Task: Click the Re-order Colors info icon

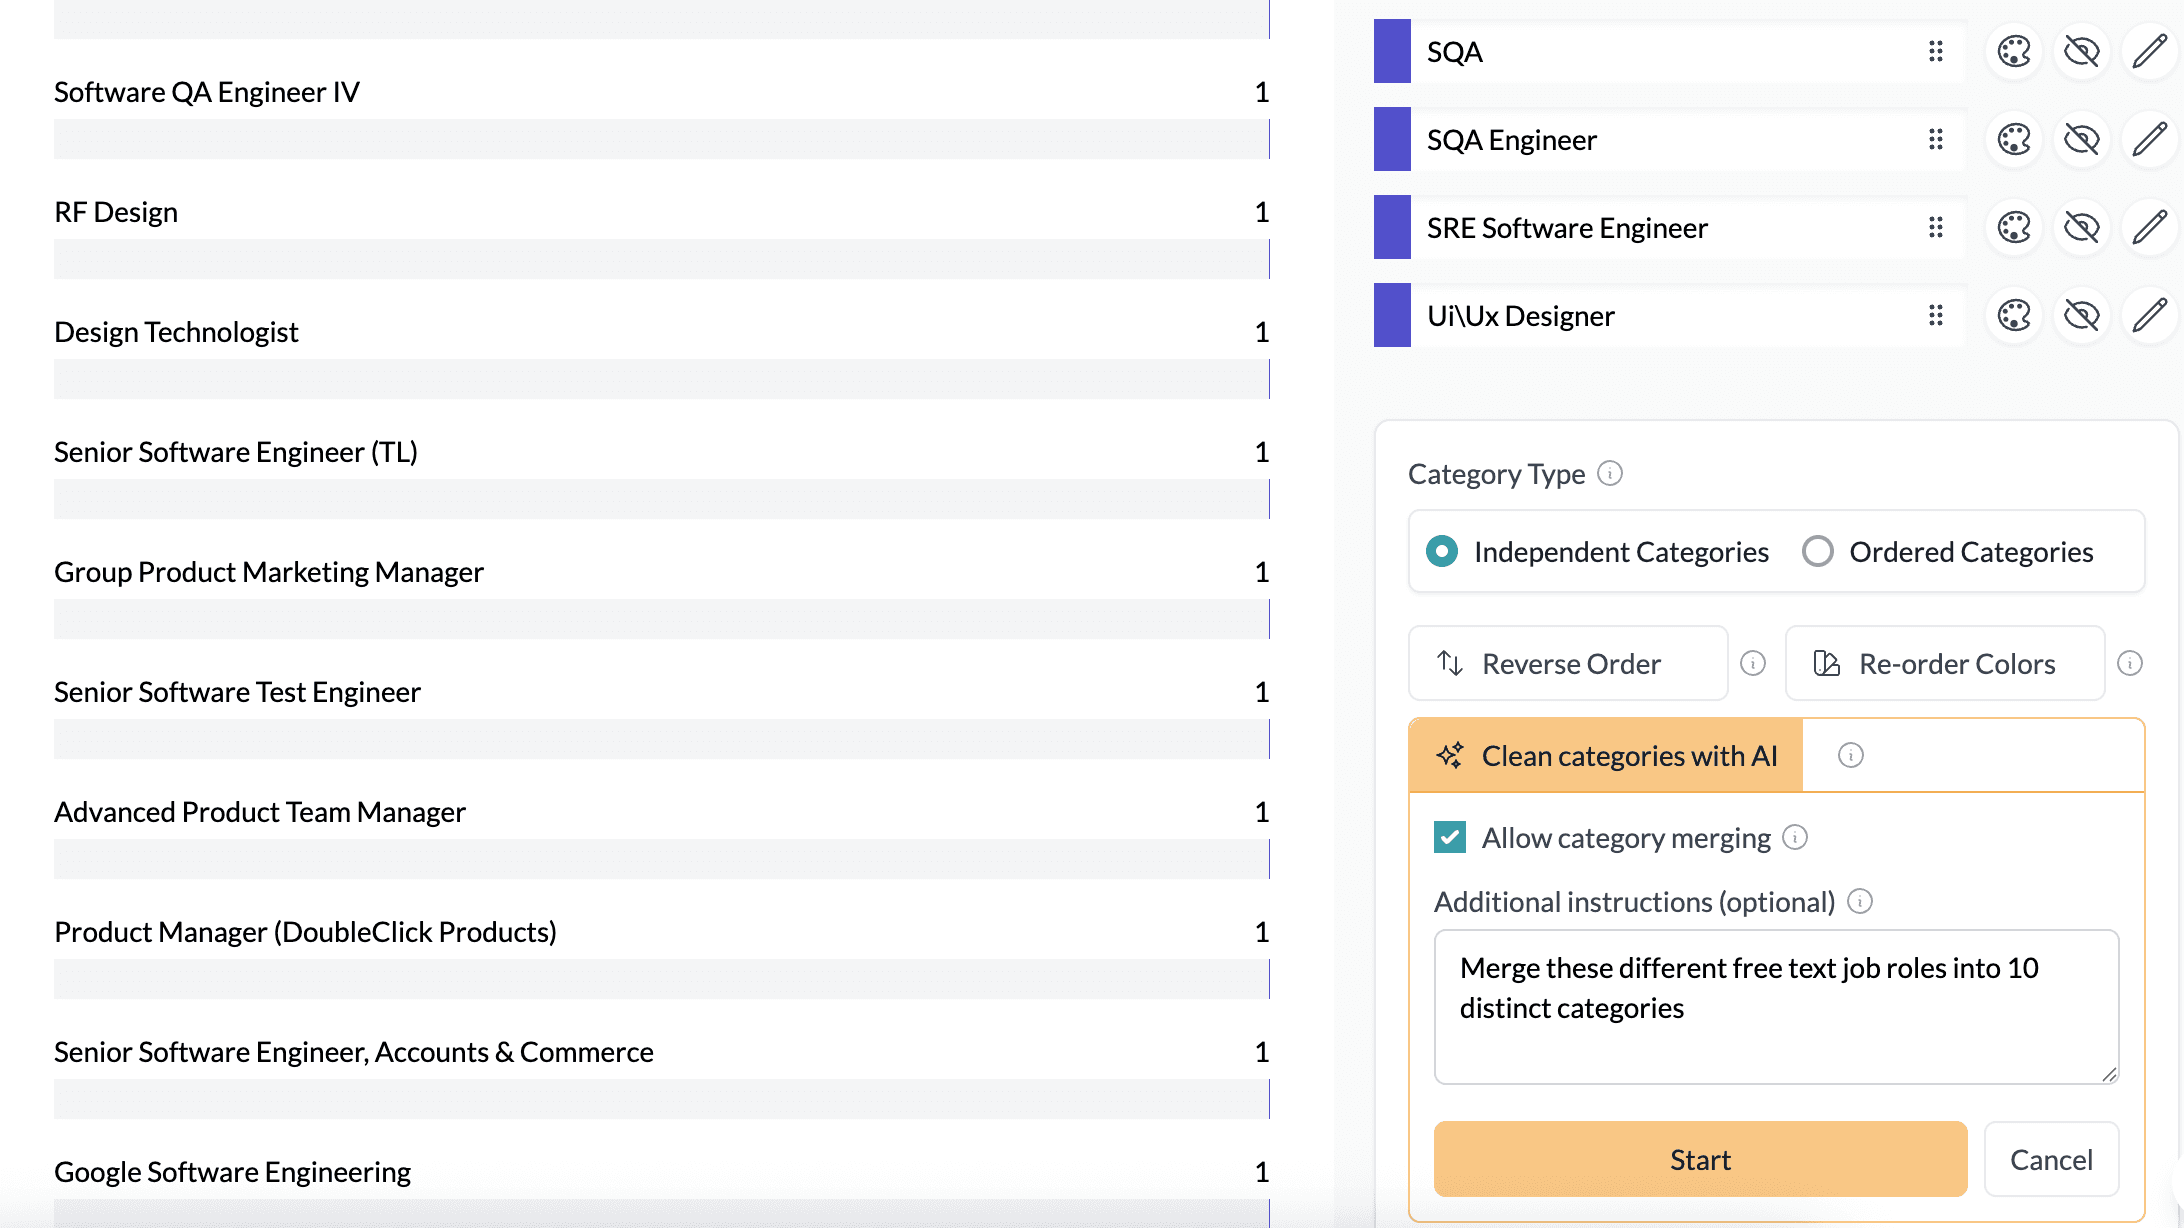Action: [x=2130, y=662]
